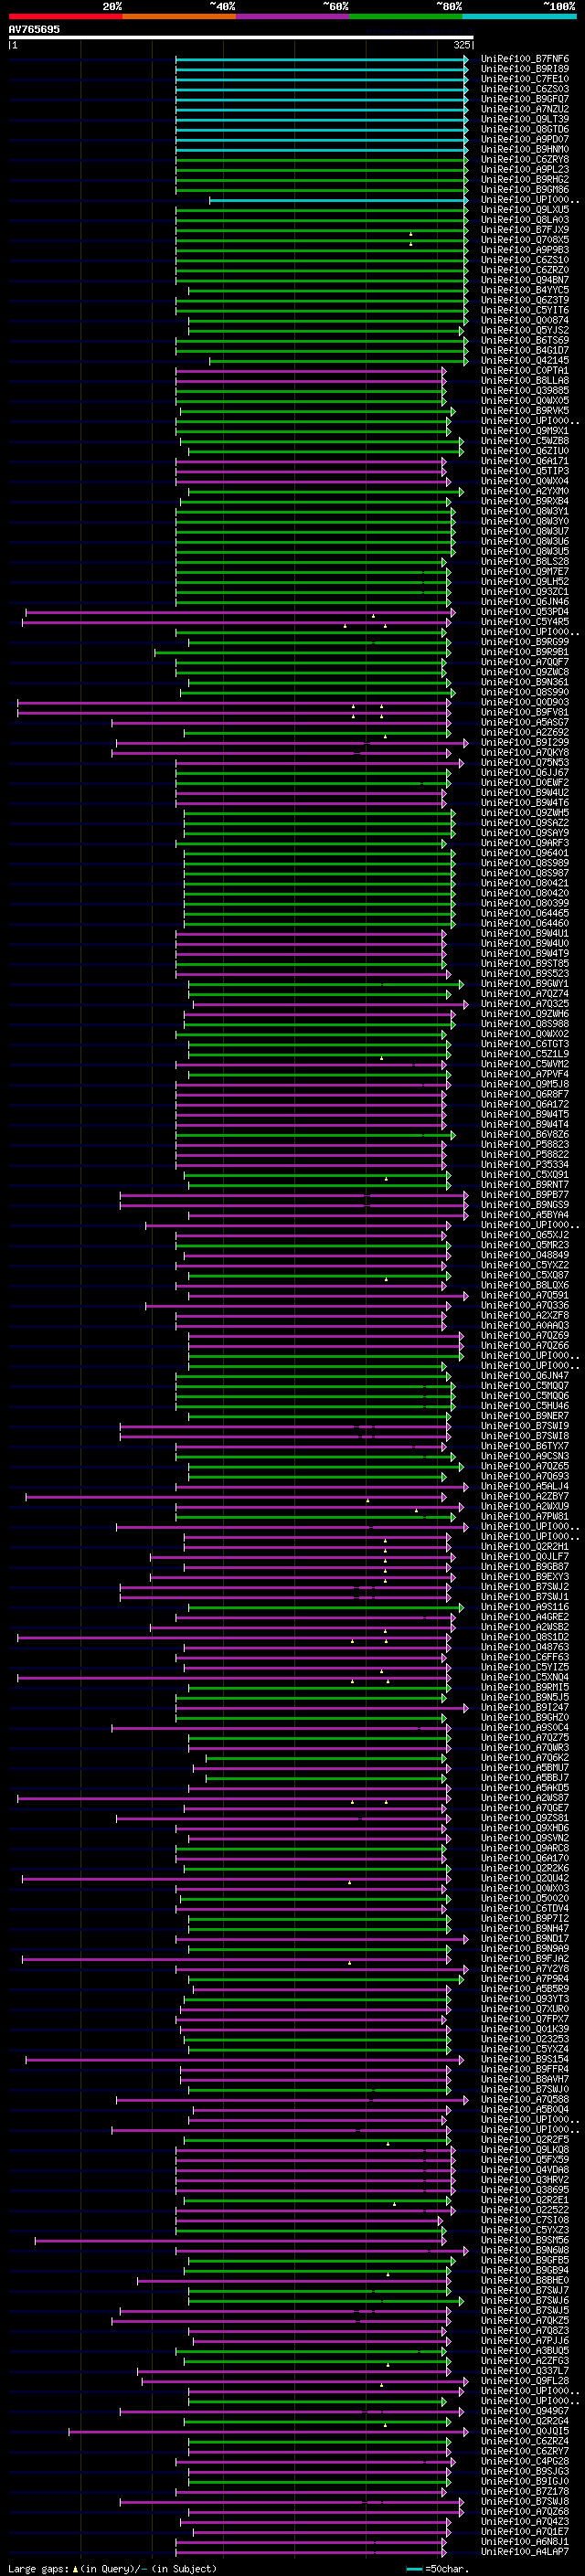Select label UniRef100_Q6Z3T9

(x=525, y=300)
